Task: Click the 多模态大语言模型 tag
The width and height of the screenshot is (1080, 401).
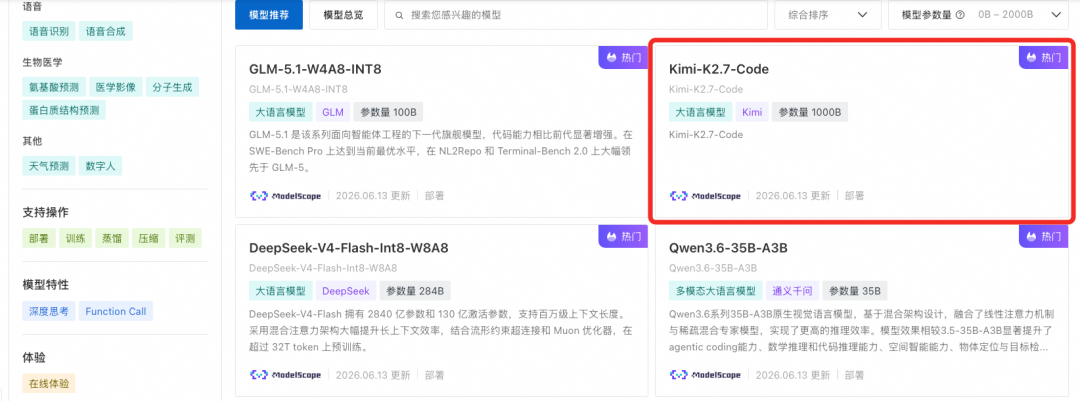Action: 715,291
